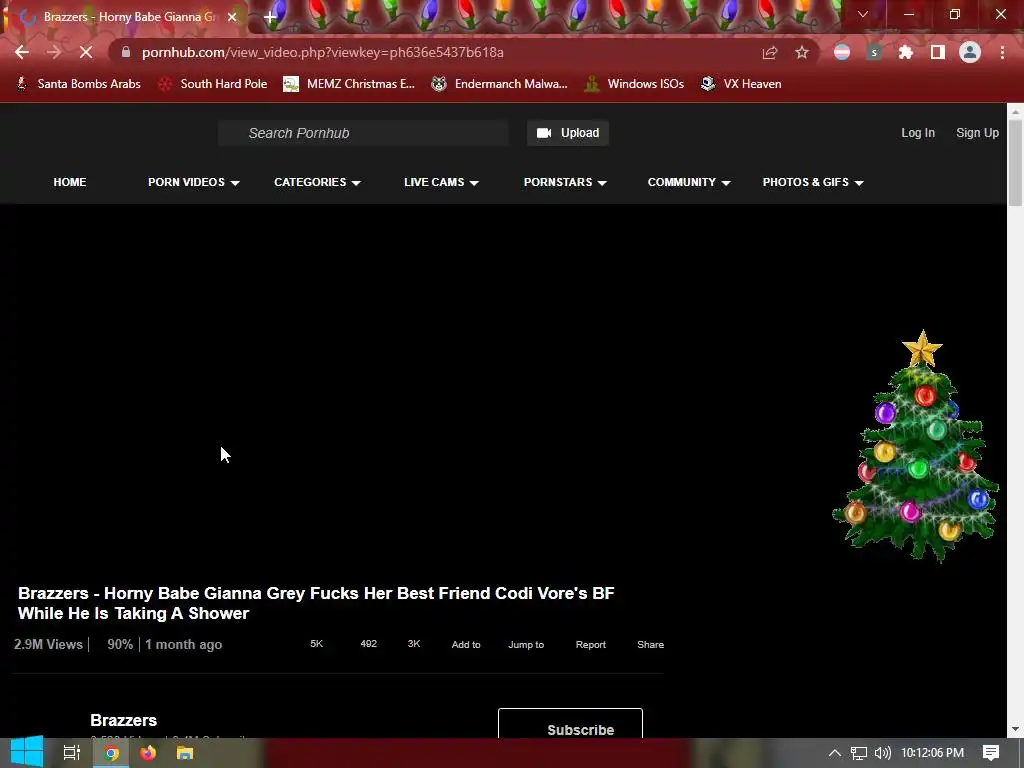The width and height of the screenshot is (1024, 768).
Task: Open the Santa Bombs Arabs bookmark
Action: [78, 84]
